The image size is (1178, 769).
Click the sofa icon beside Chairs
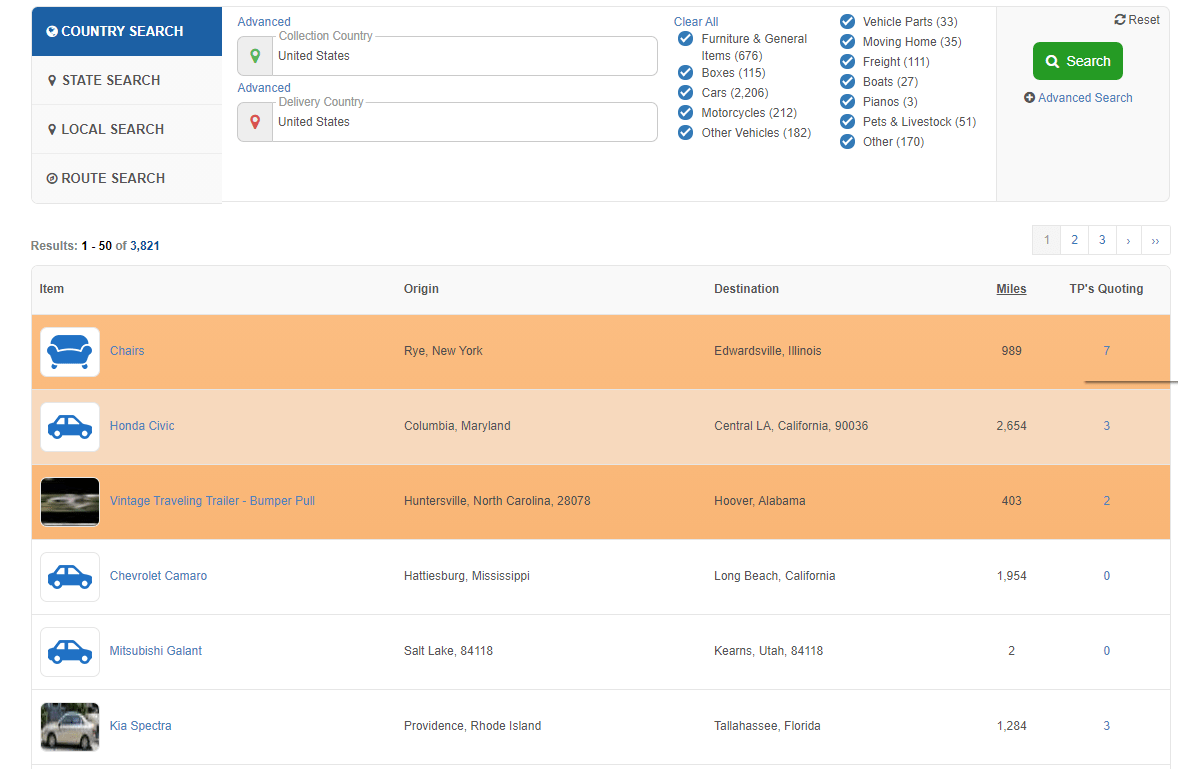click(70, 352)
